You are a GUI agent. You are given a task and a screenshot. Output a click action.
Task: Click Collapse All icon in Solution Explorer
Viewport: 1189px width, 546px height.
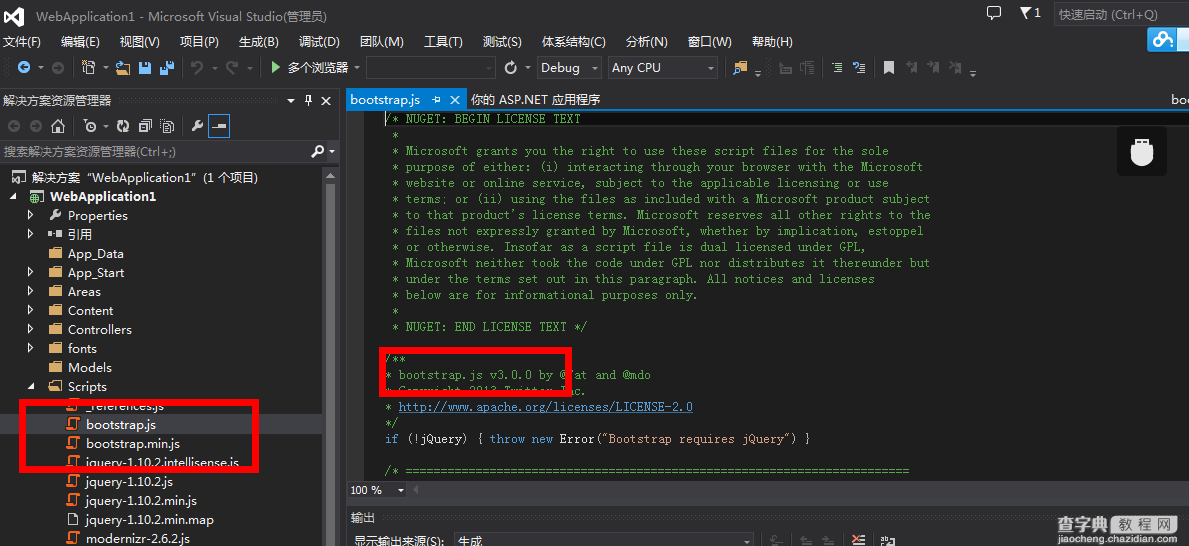146,126
